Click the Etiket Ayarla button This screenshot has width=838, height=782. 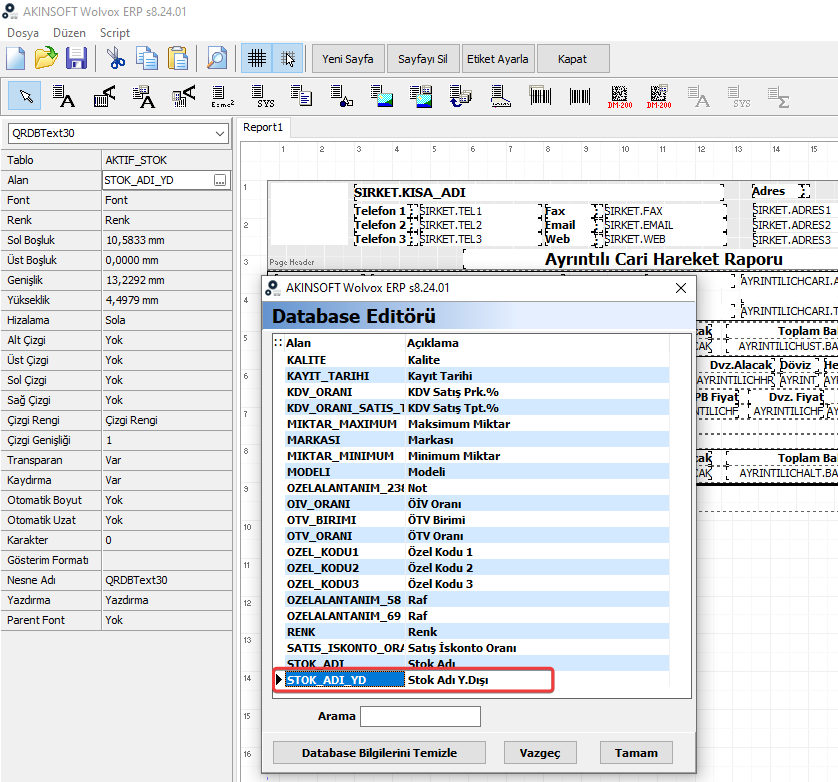[x=498, y=58]
